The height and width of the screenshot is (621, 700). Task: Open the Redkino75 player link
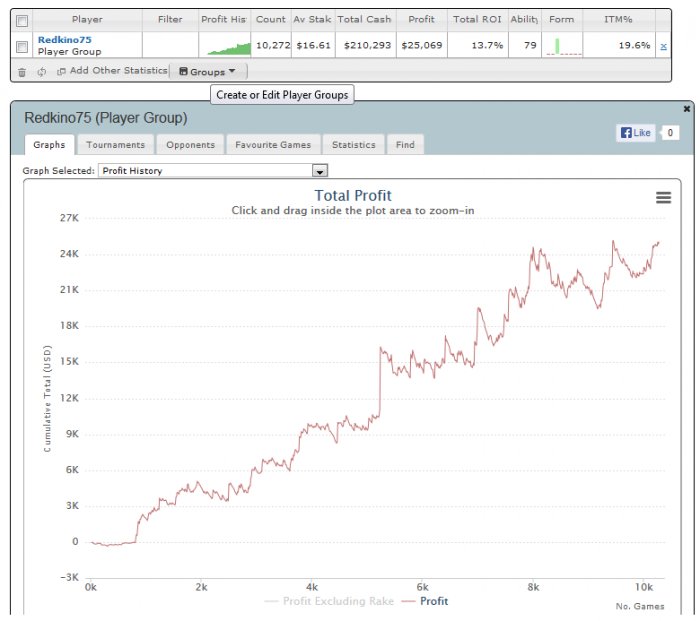[64, 40]
